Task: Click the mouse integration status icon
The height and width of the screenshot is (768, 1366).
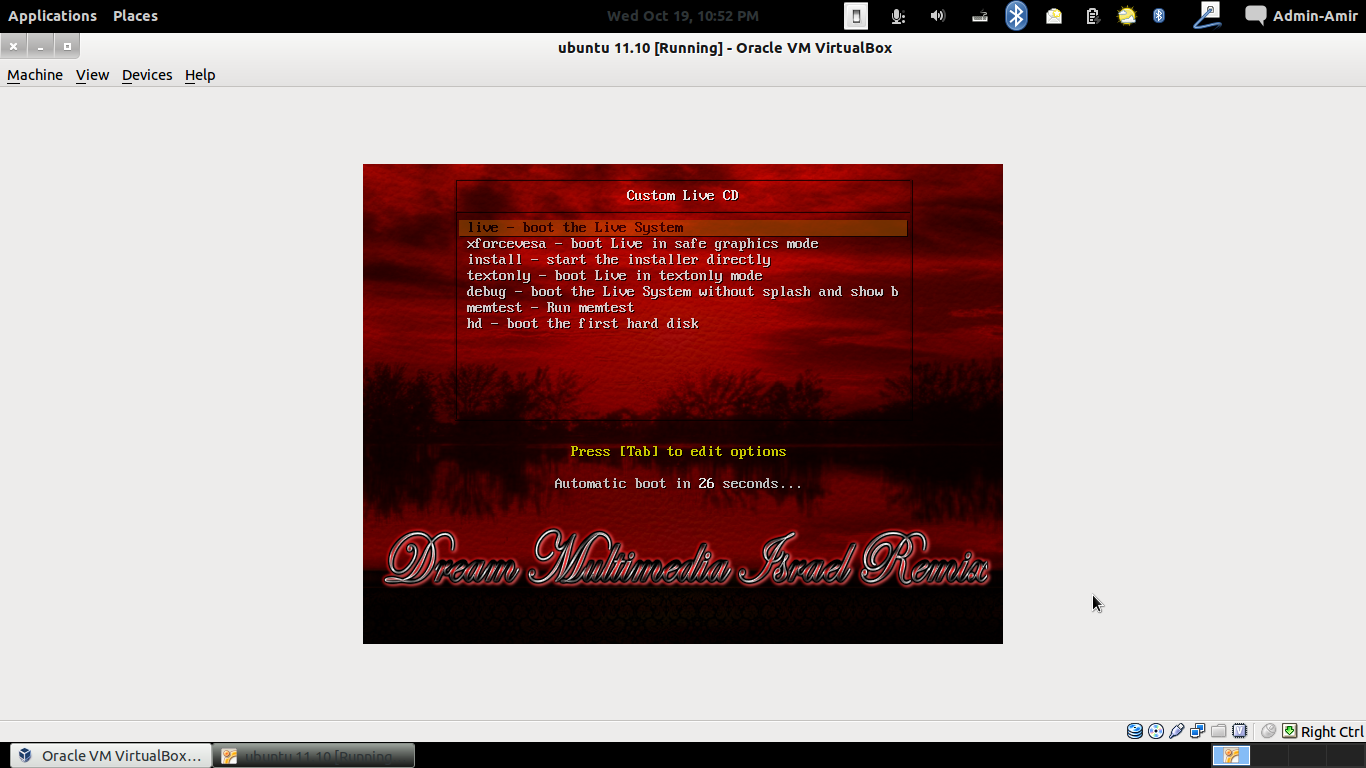Action: point(1268,731)
